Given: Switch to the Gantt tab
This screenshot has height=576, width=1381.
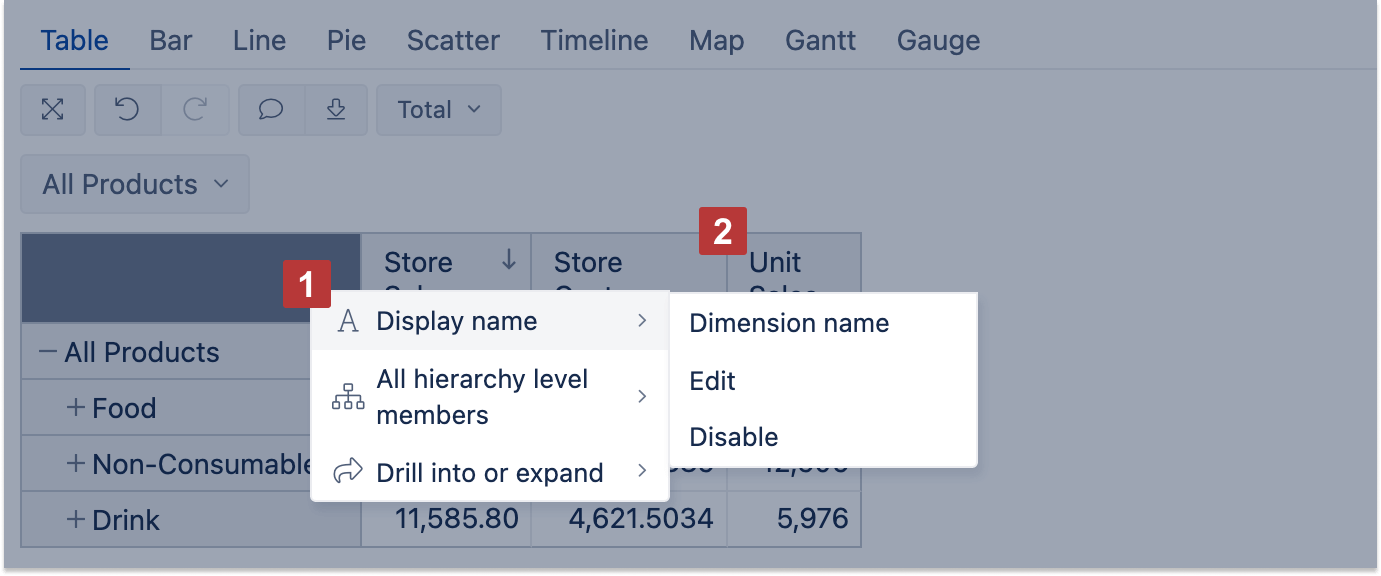Looking at the screenshot, I should tap(820, 41).
